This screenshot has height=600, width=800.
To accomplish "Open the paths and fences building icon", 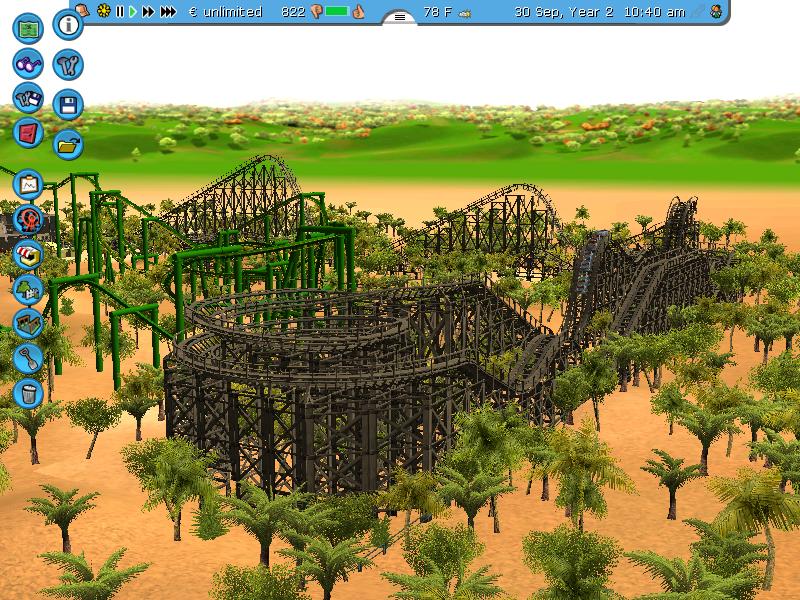I will (28, 323).
